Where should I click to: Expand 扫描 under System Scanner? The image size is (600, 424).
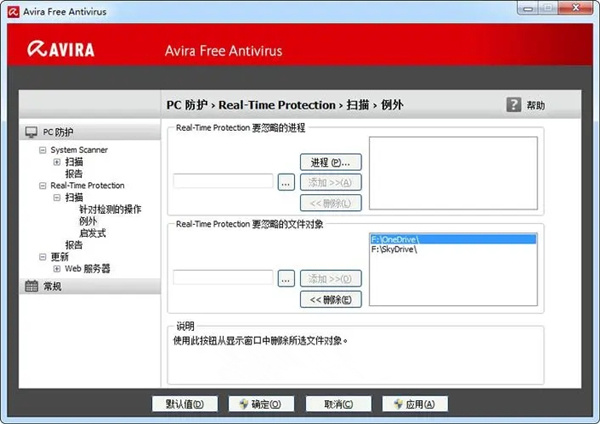(57, 162)
